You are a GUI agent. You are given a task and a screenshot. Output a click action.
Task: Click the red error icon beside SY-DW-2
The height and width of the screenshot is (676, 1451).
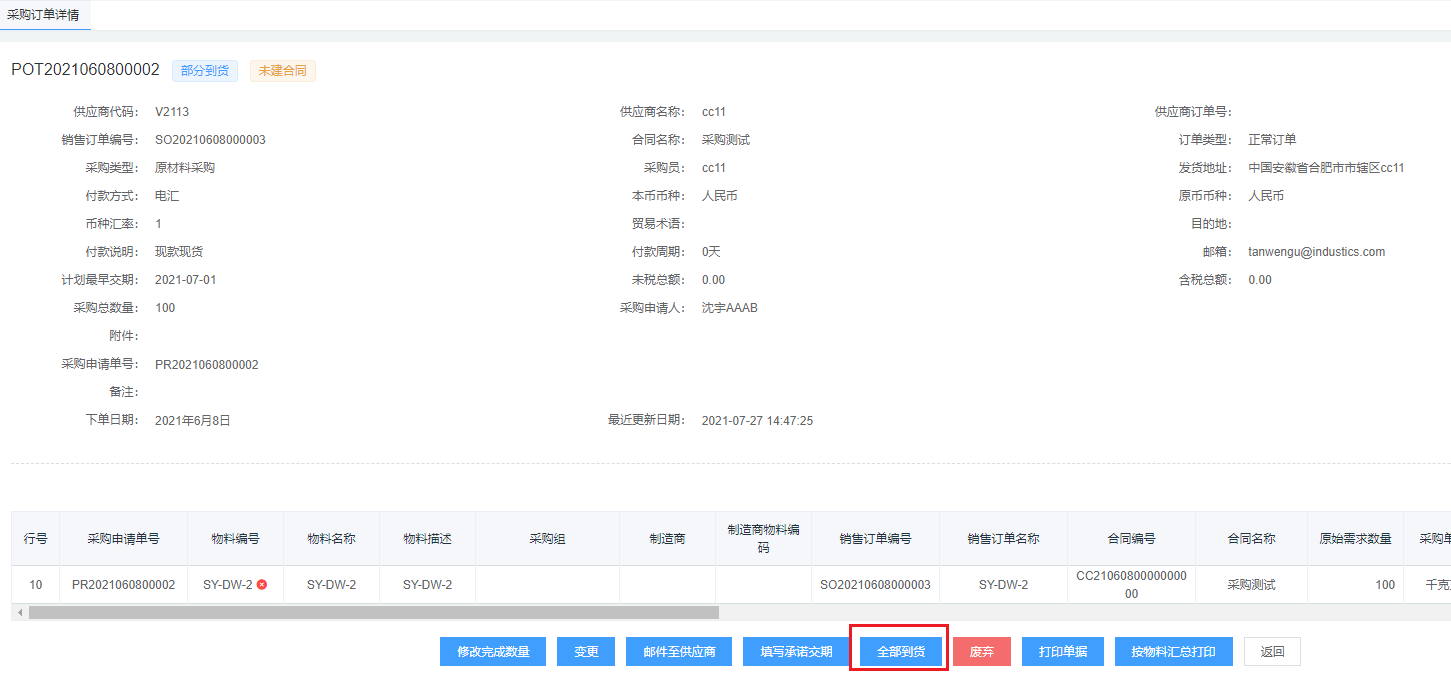click(262, 585)
